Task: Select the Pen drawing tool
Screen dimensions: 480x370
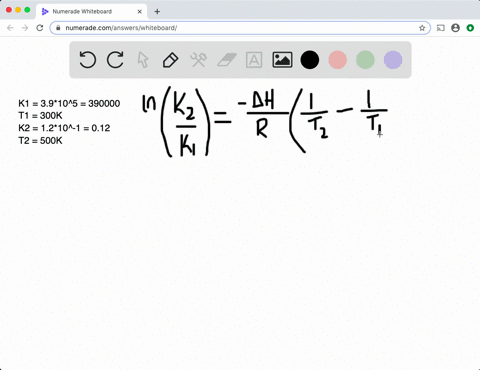Action: (x=170, y=60)
